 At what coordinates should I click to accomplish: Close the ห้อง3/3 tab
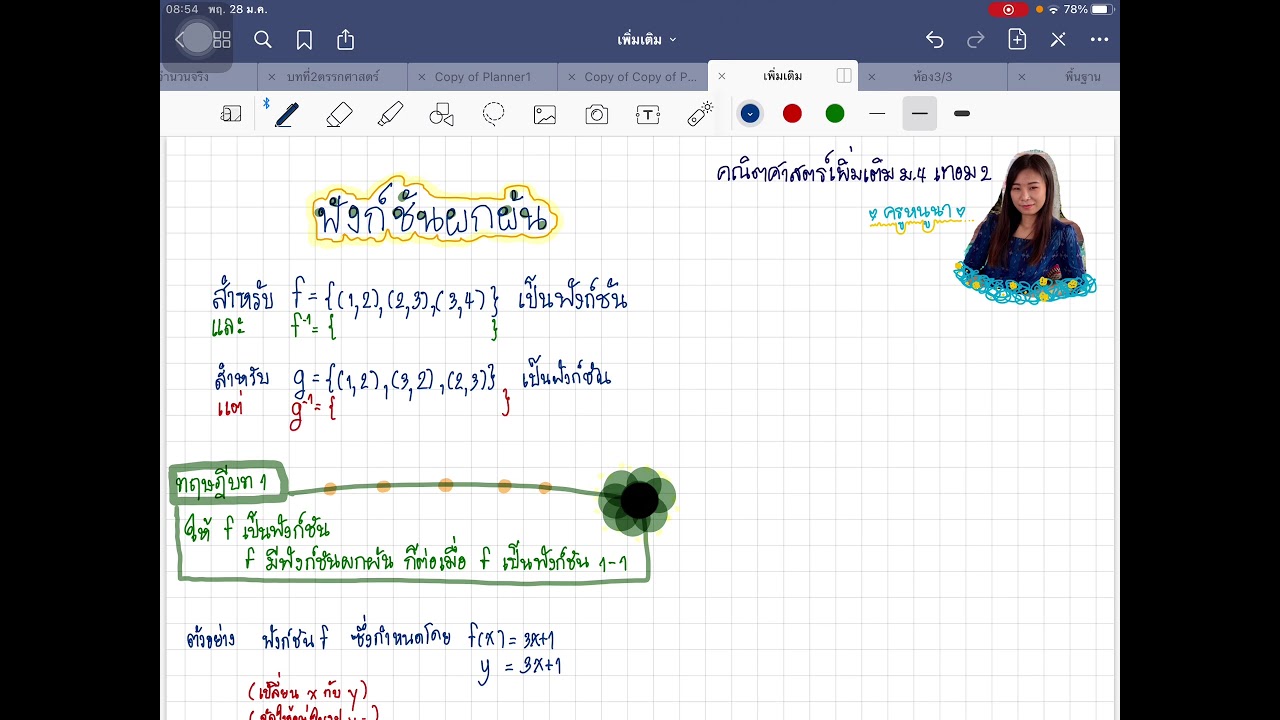click(871, 77)
